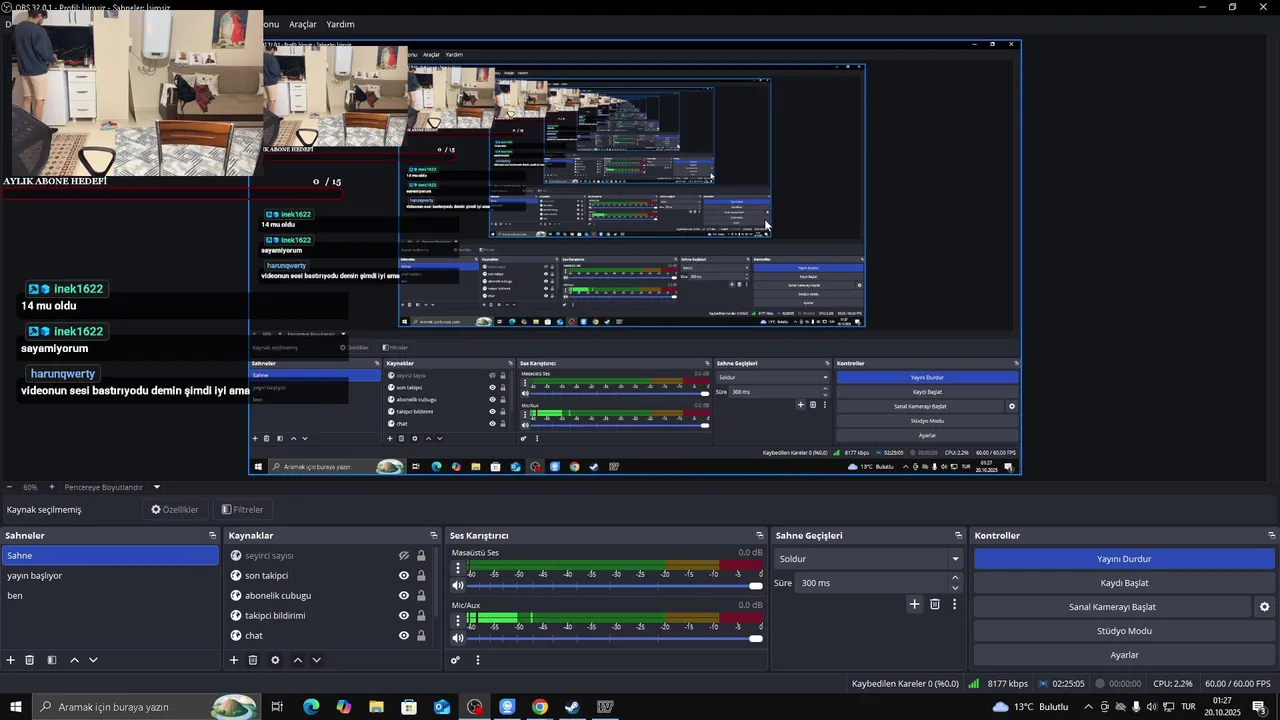Open audio mixer three-dot menu at bottom
1280x720 pixels.
[x=478, y=660]
